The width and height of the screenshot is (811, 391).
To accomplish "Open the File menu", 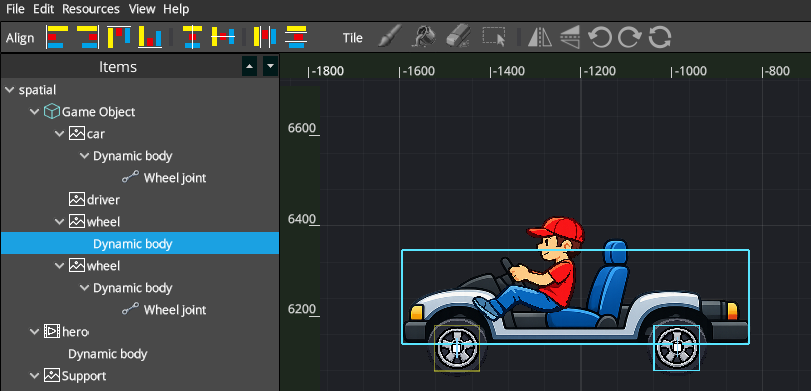I will (x=16, y=9).
